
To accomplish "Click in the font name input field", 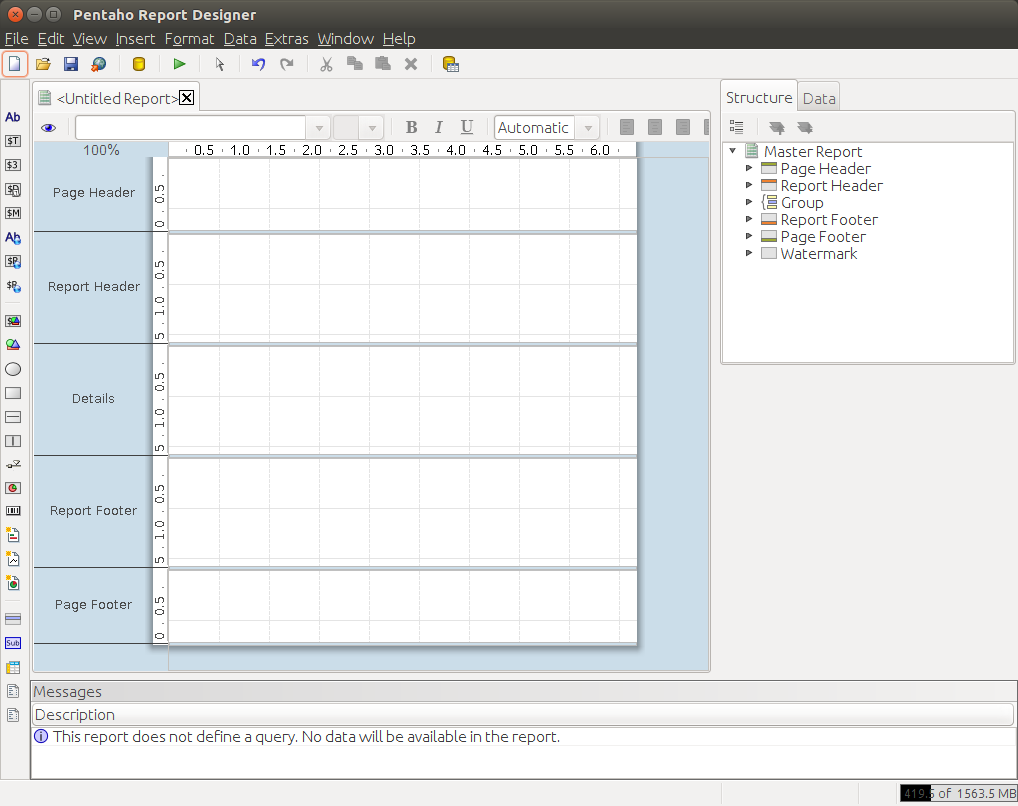I will point(190,128).
